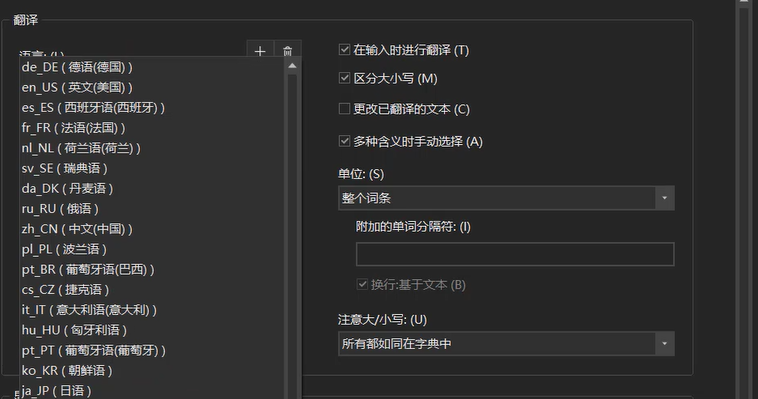Select de_DE (德语(德国)) from language list

(152, 67)
